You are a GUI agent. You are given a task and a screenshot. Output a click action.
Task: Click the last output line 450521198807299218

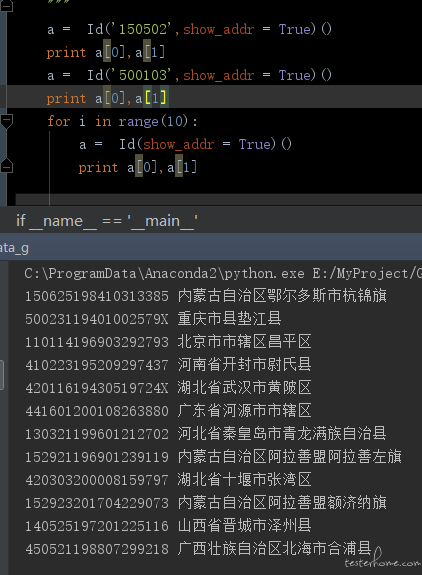(198, 548)
